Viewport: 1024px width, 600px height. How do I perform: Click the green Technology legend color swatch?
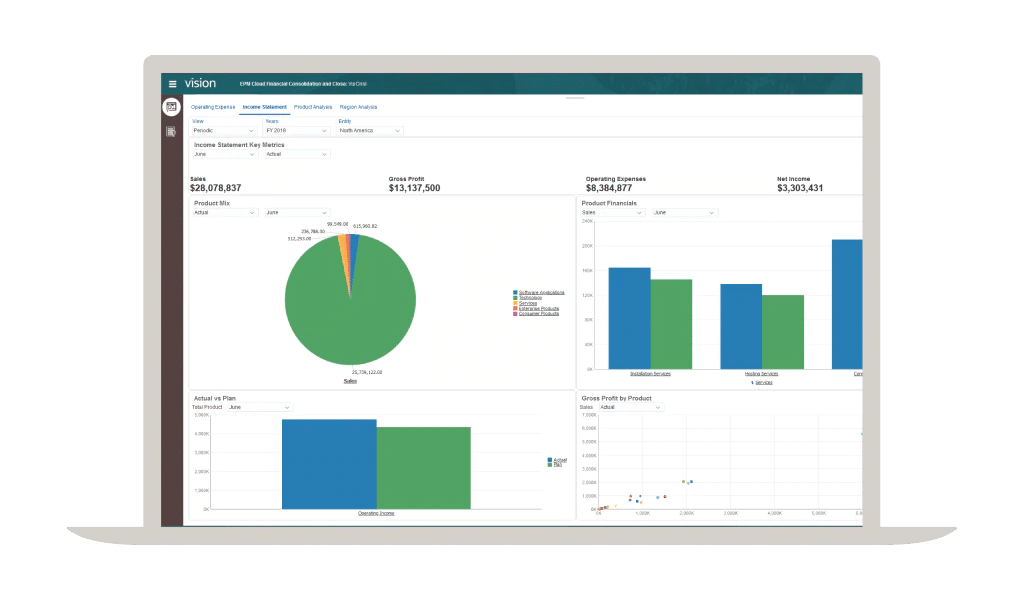(x=515, y=298)
